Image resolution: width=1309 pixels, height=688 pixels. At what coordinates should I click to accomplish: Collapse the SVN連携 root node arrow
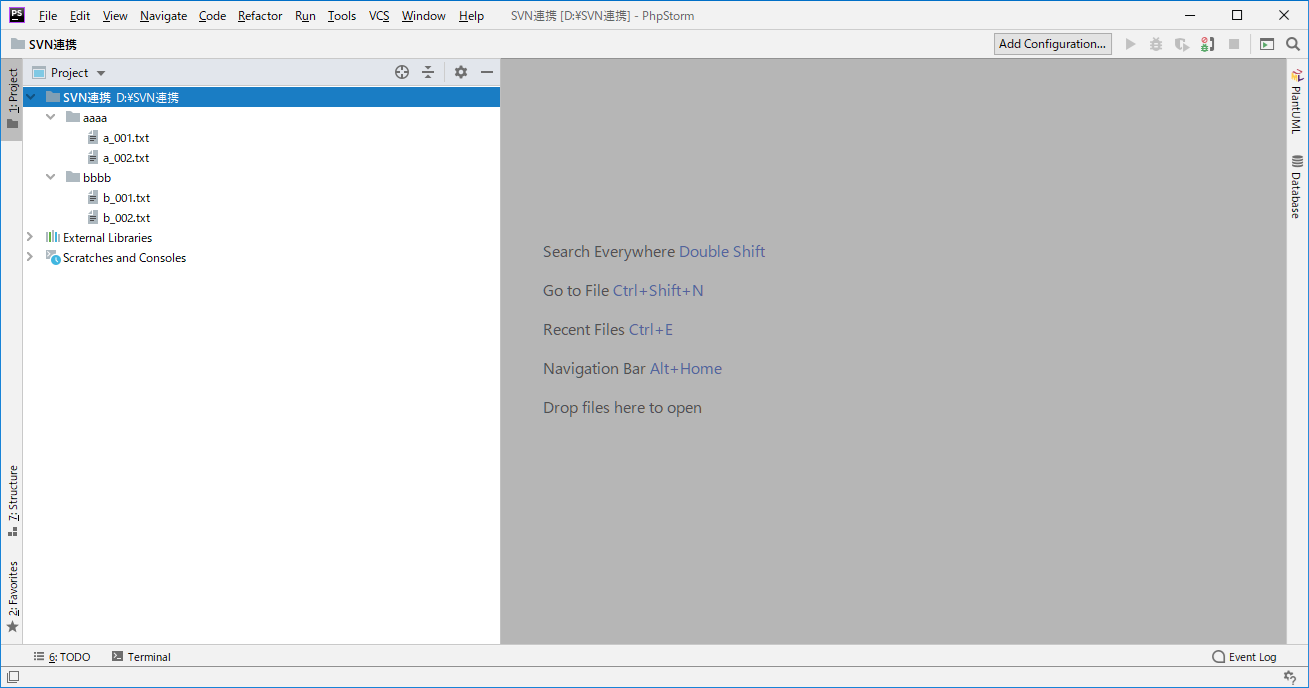click(x=31, y=98)
